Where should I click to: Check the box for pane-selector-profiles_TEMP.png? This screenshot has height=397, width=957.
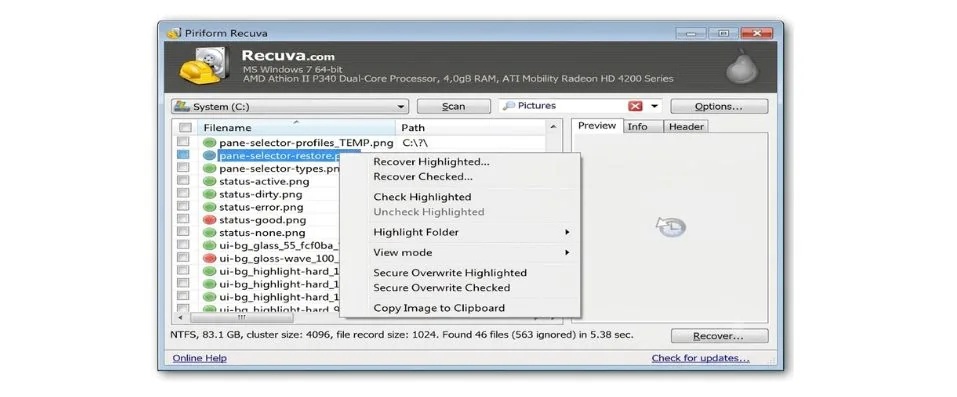point(183,142)
